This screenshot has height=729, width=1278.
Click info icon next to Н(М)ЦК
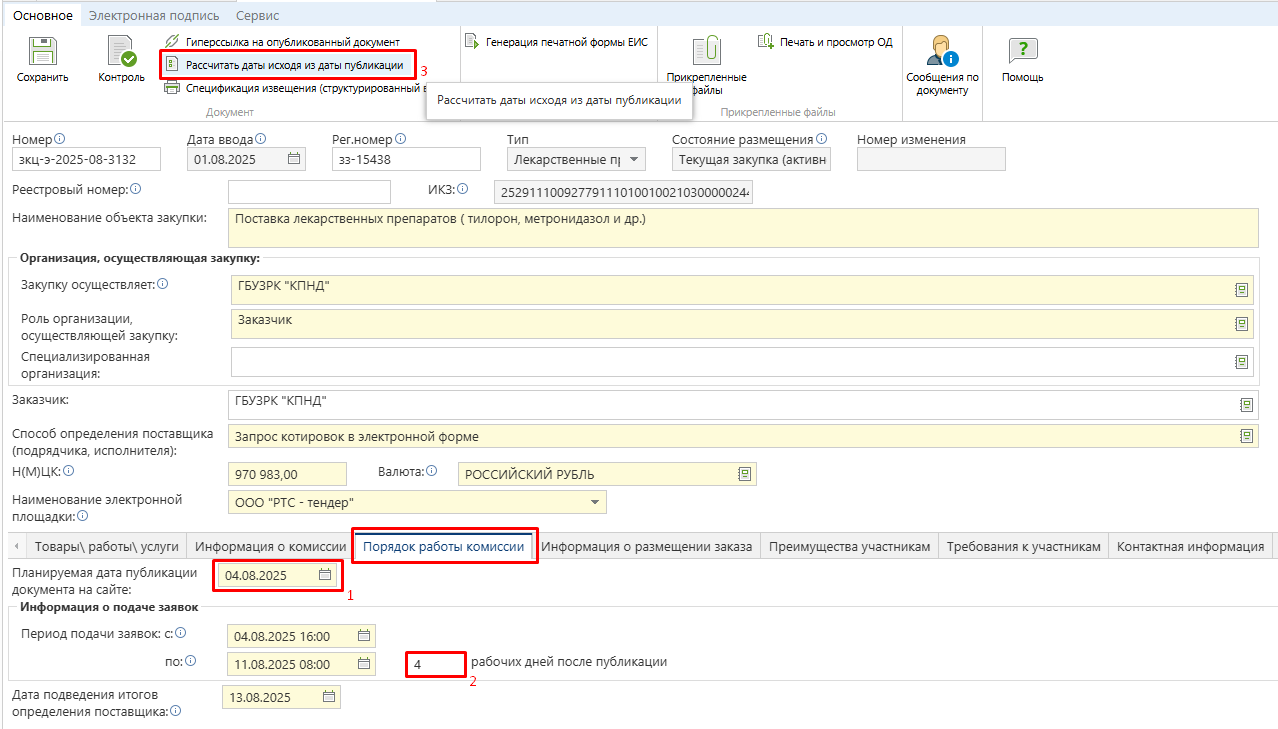point(69,471)
